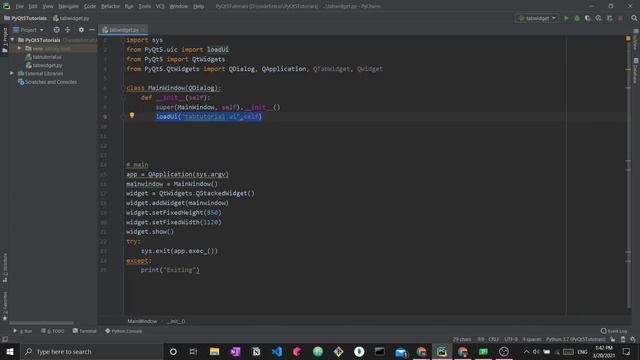The width and height of the screenshot is (640, 360).
Task: Collapse the PyQt5Tutorials root folder
Action: (13, 40)
